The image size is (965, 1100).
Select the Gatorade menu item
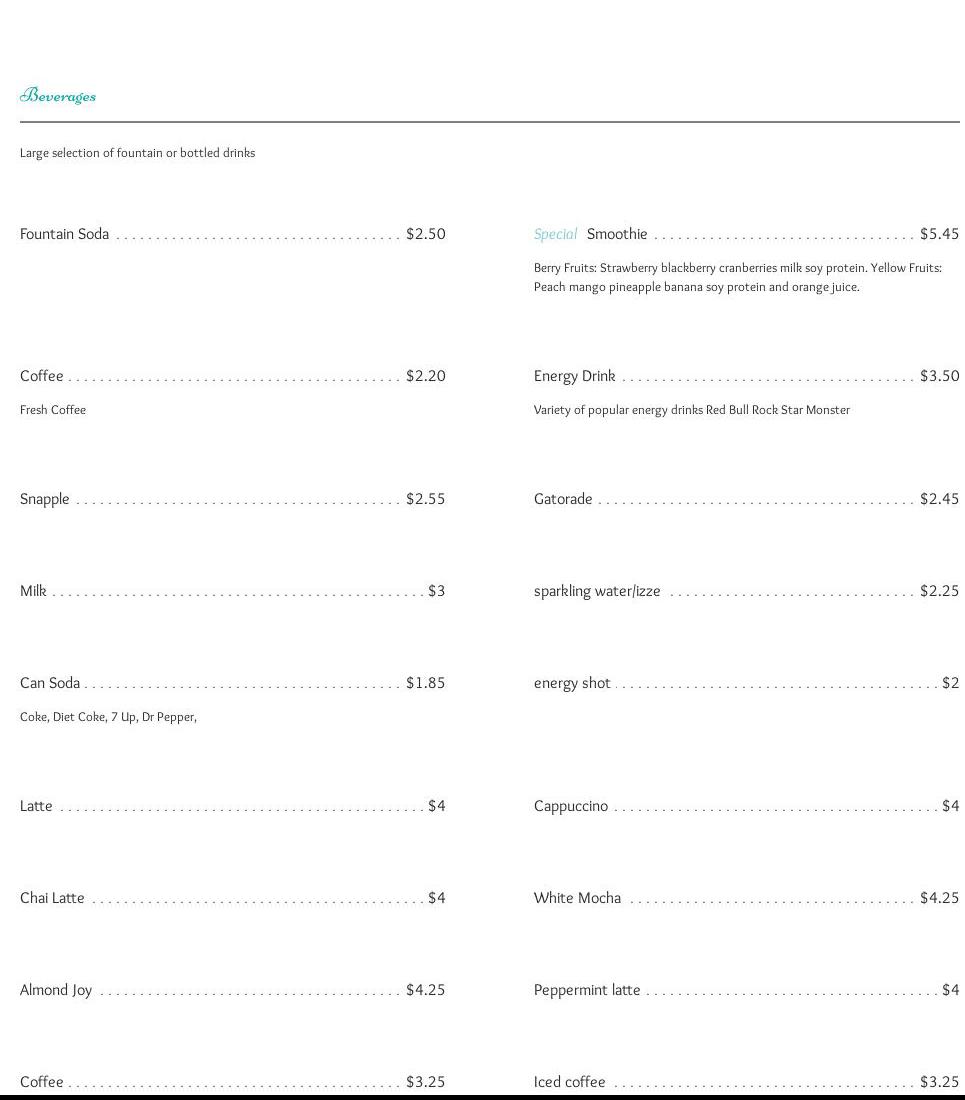(x=563, y=499)
